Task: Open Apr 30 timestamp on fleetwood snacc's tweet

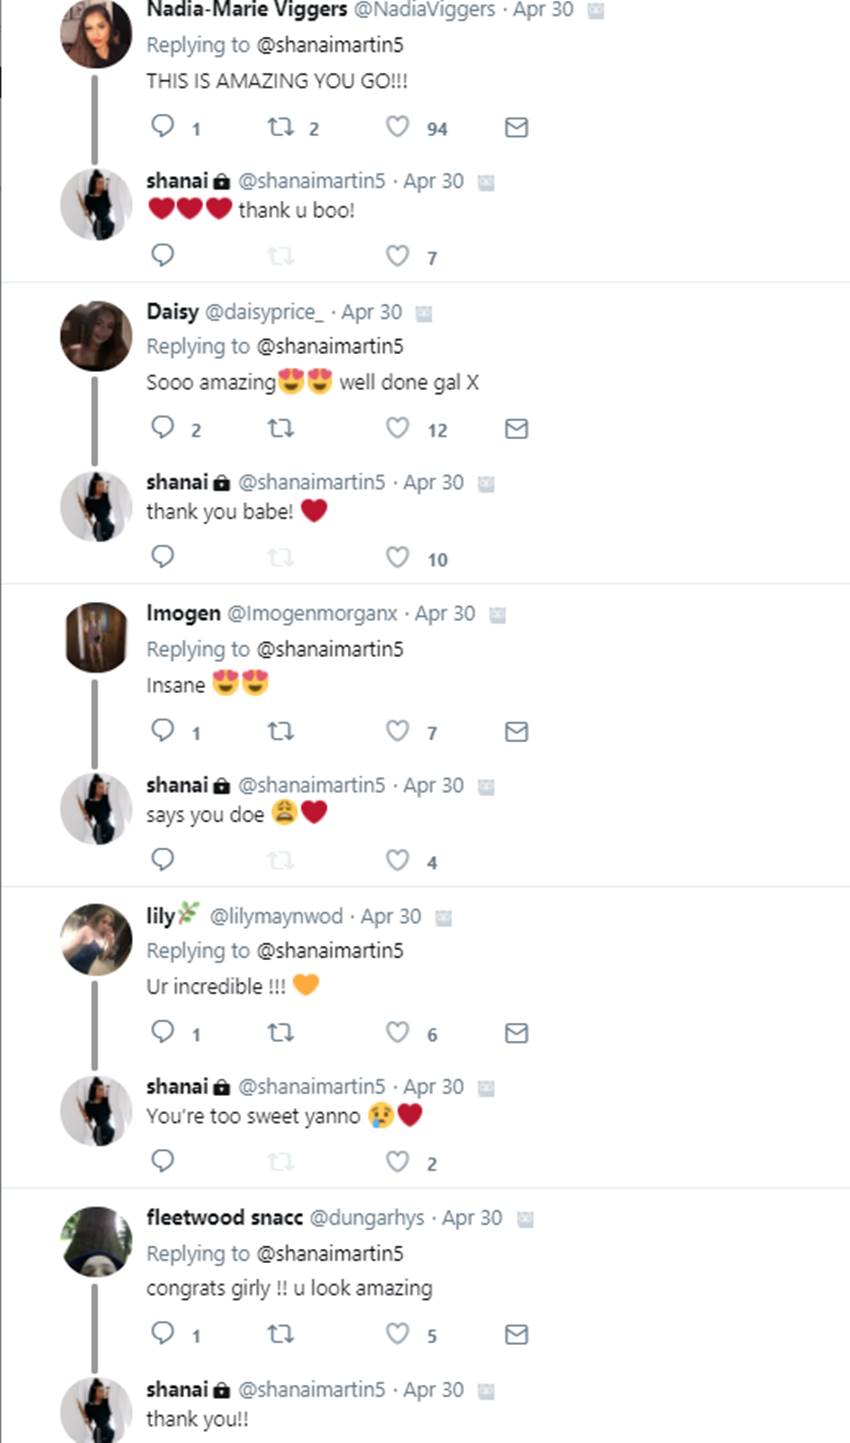Action: point(472,1218)
